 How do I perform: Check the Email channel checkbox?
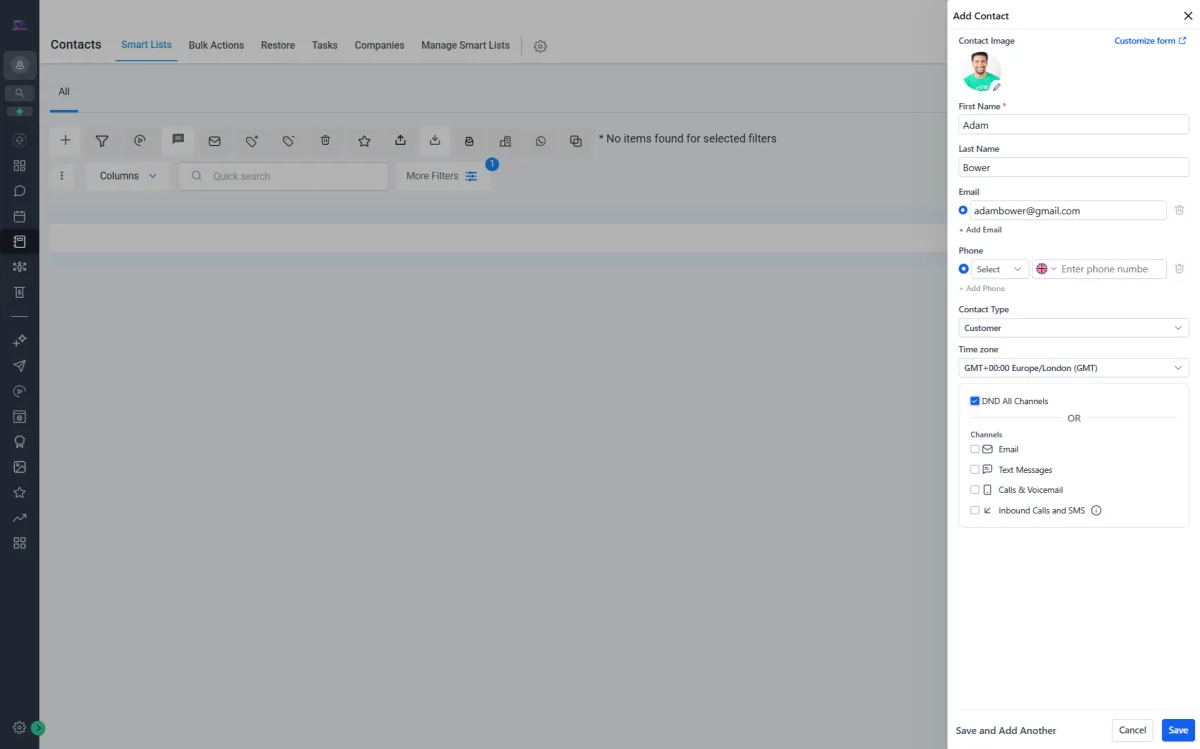click(975, 449)
